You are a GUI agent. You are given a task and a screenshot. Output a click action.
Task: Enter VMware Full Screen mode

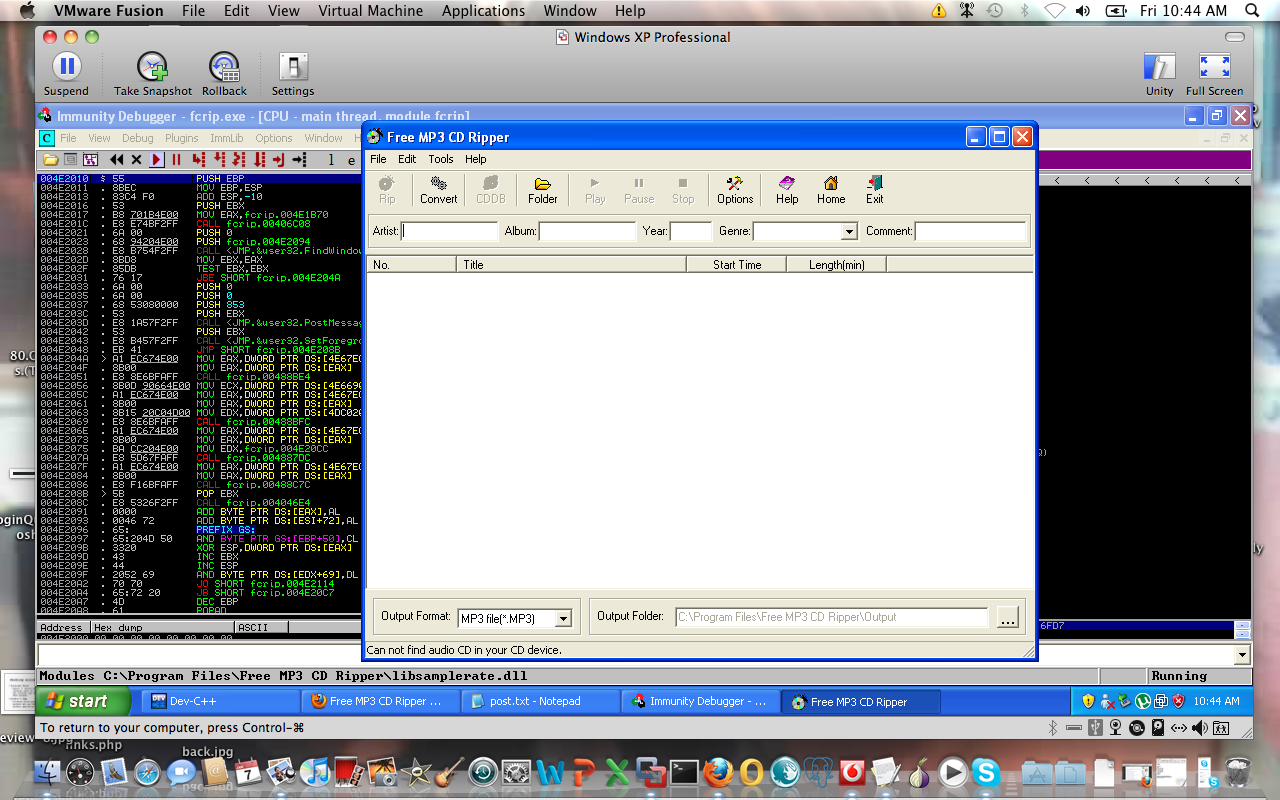(x=1214, y=75)
